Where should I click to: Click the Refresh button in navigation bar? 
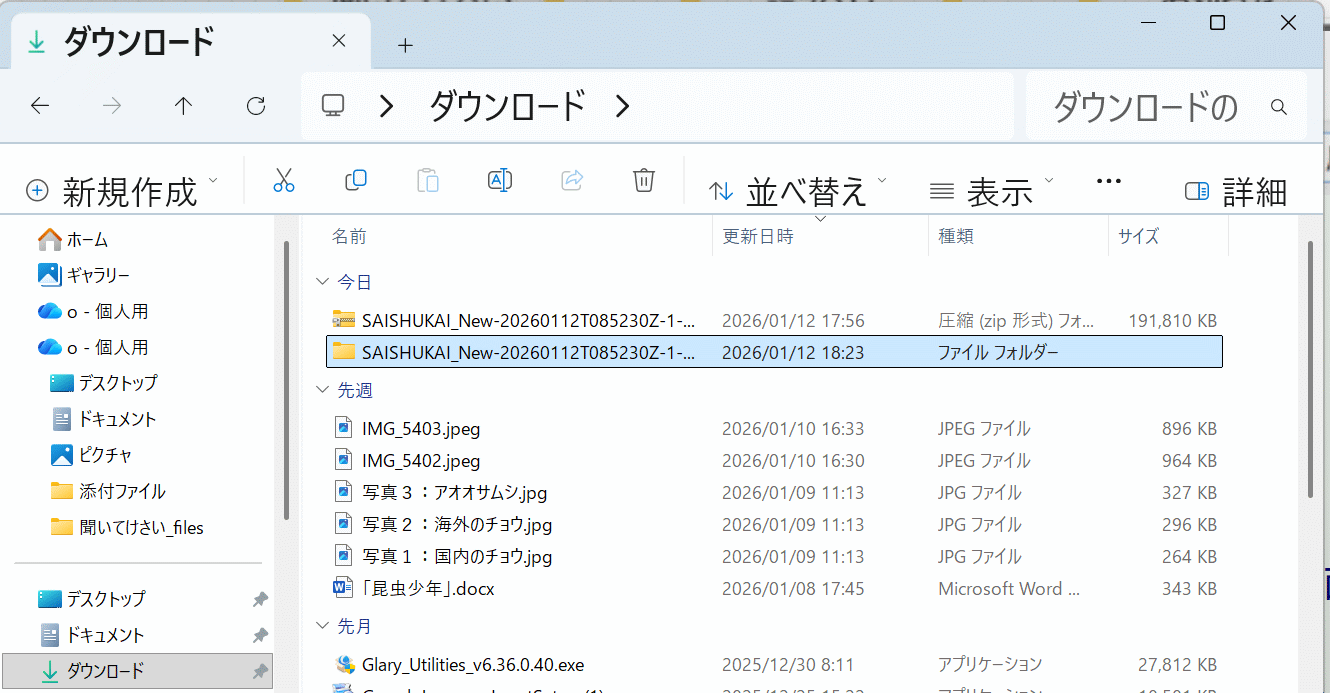[x=256, y=106]
